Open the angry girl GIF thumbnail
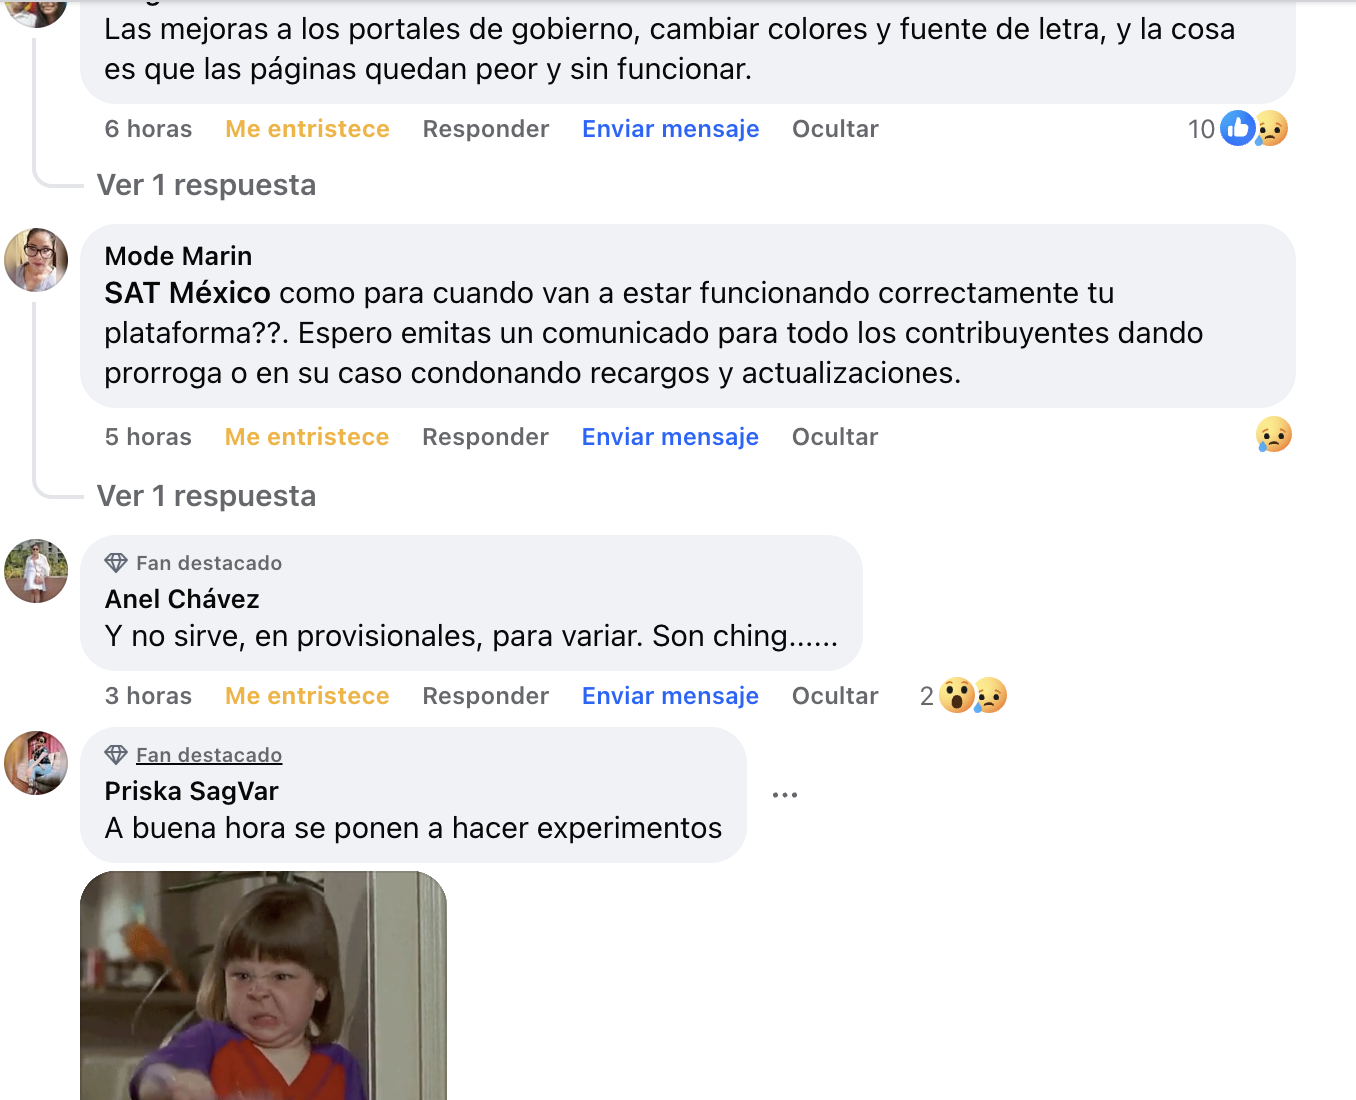The height and width of the screenshot is (1100, 1356). (263, 985)
